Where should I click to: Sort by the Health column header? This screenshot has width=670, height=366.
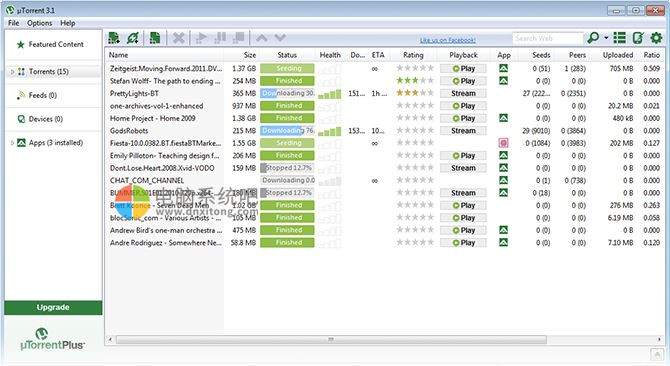(330, 55)
